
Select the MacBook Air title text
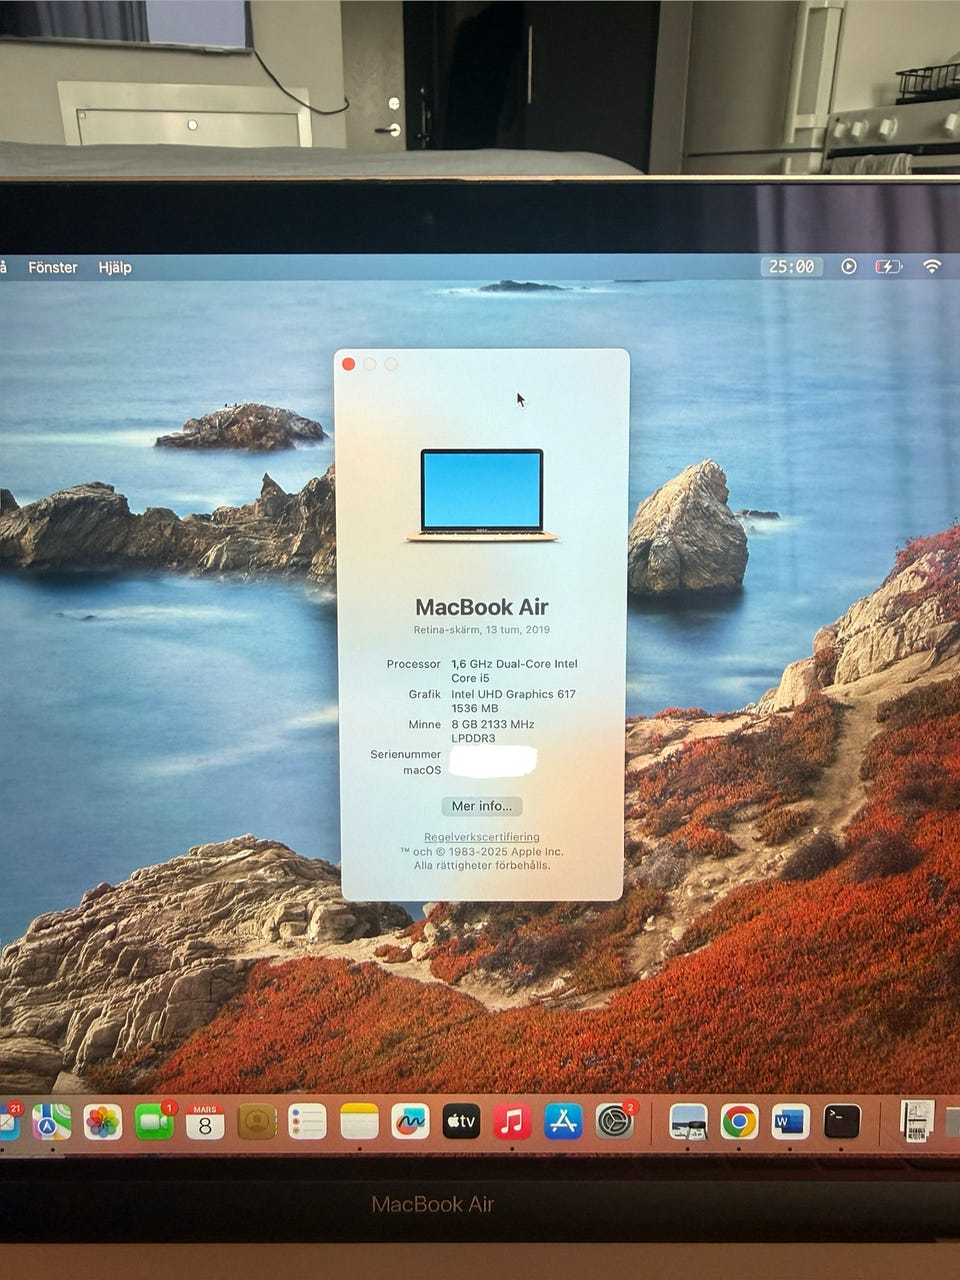coord(482,607)
